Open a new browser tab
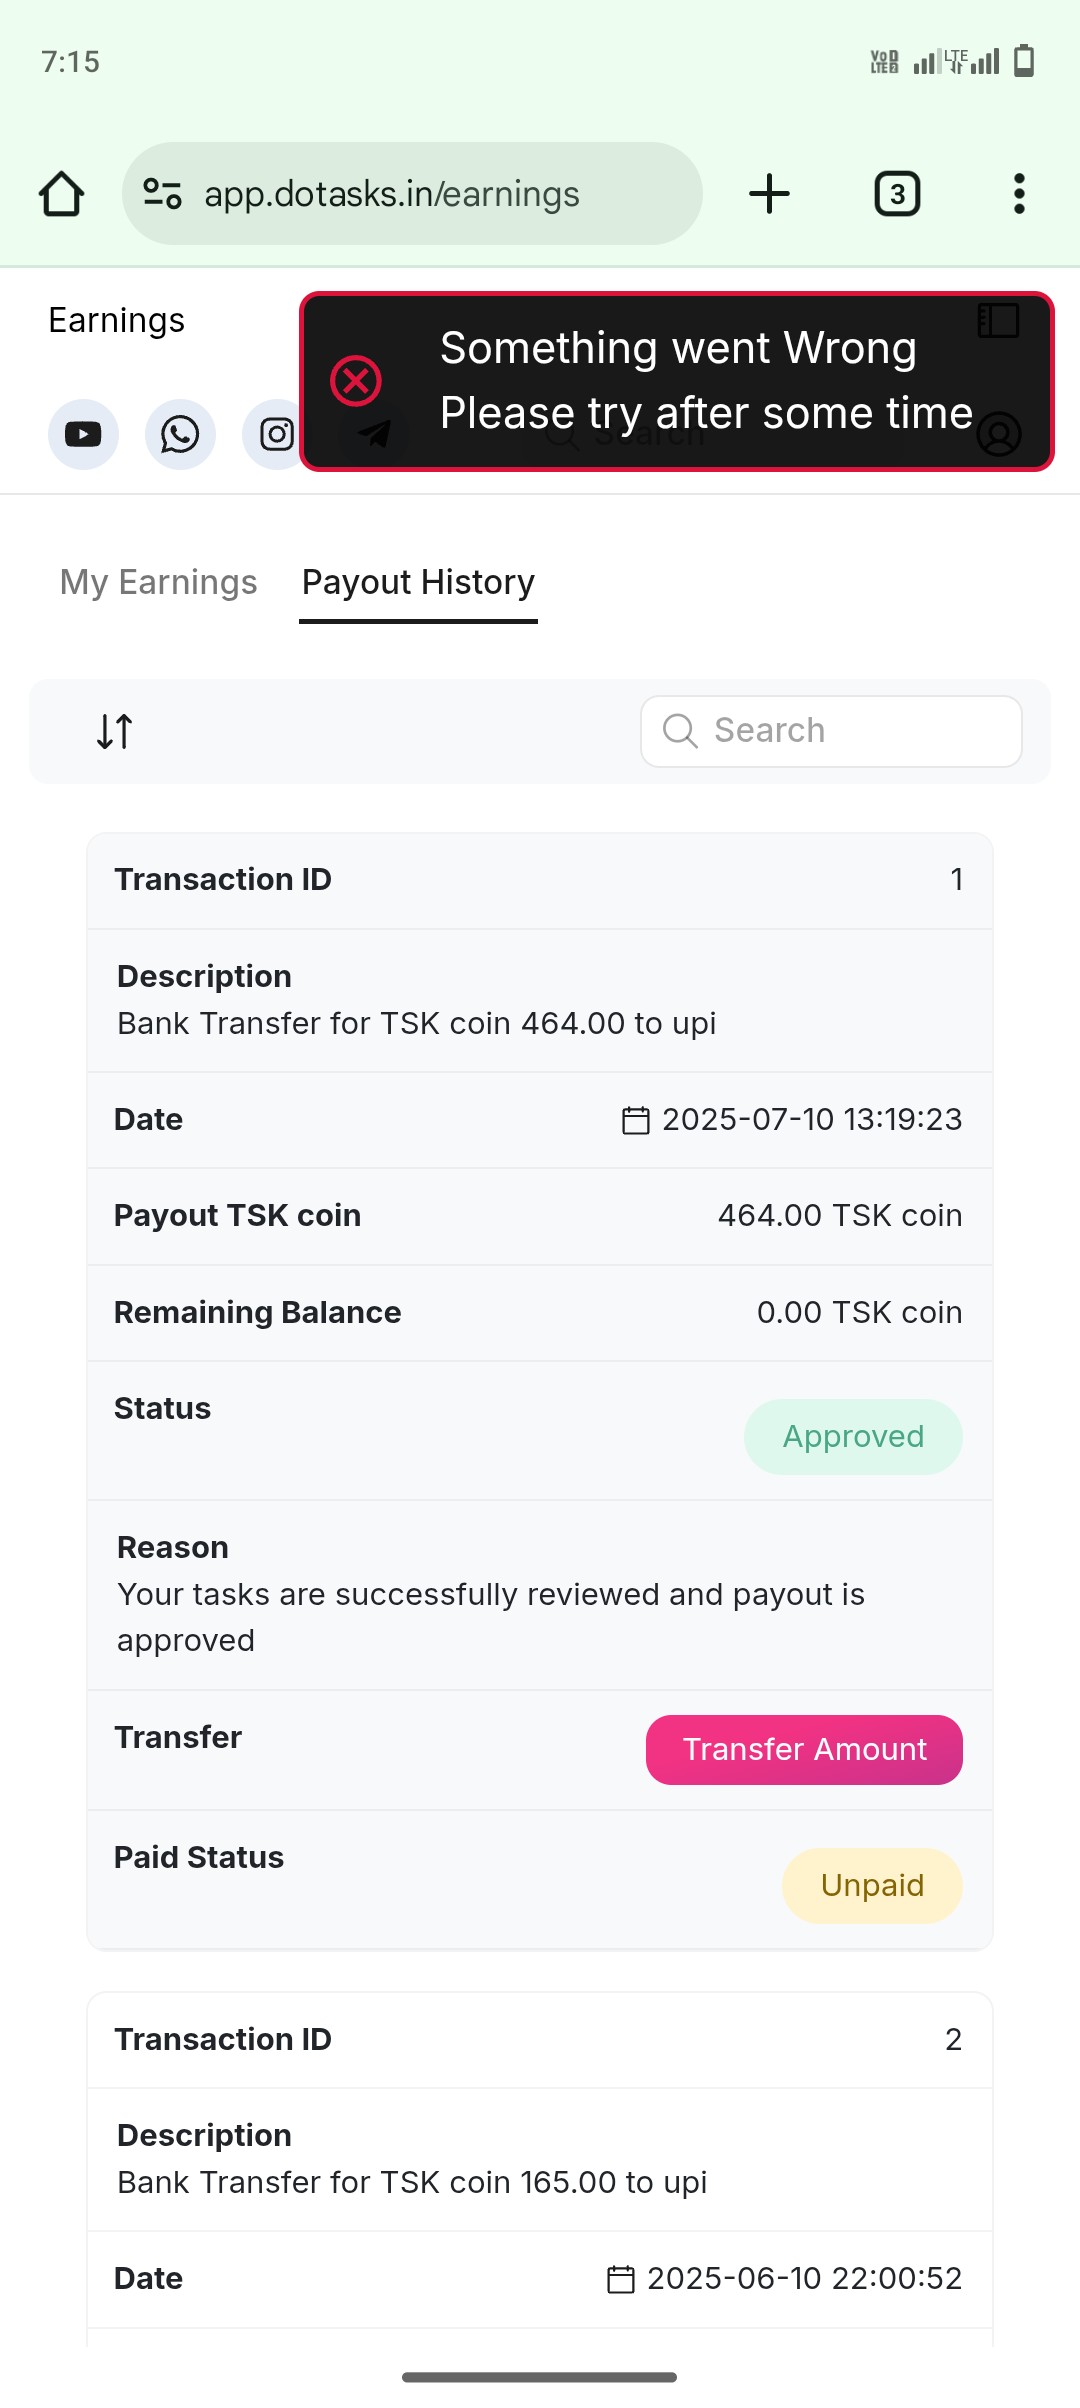Screen dimensions: 1080x2408 pyautogui.click(x=769, y=194)
